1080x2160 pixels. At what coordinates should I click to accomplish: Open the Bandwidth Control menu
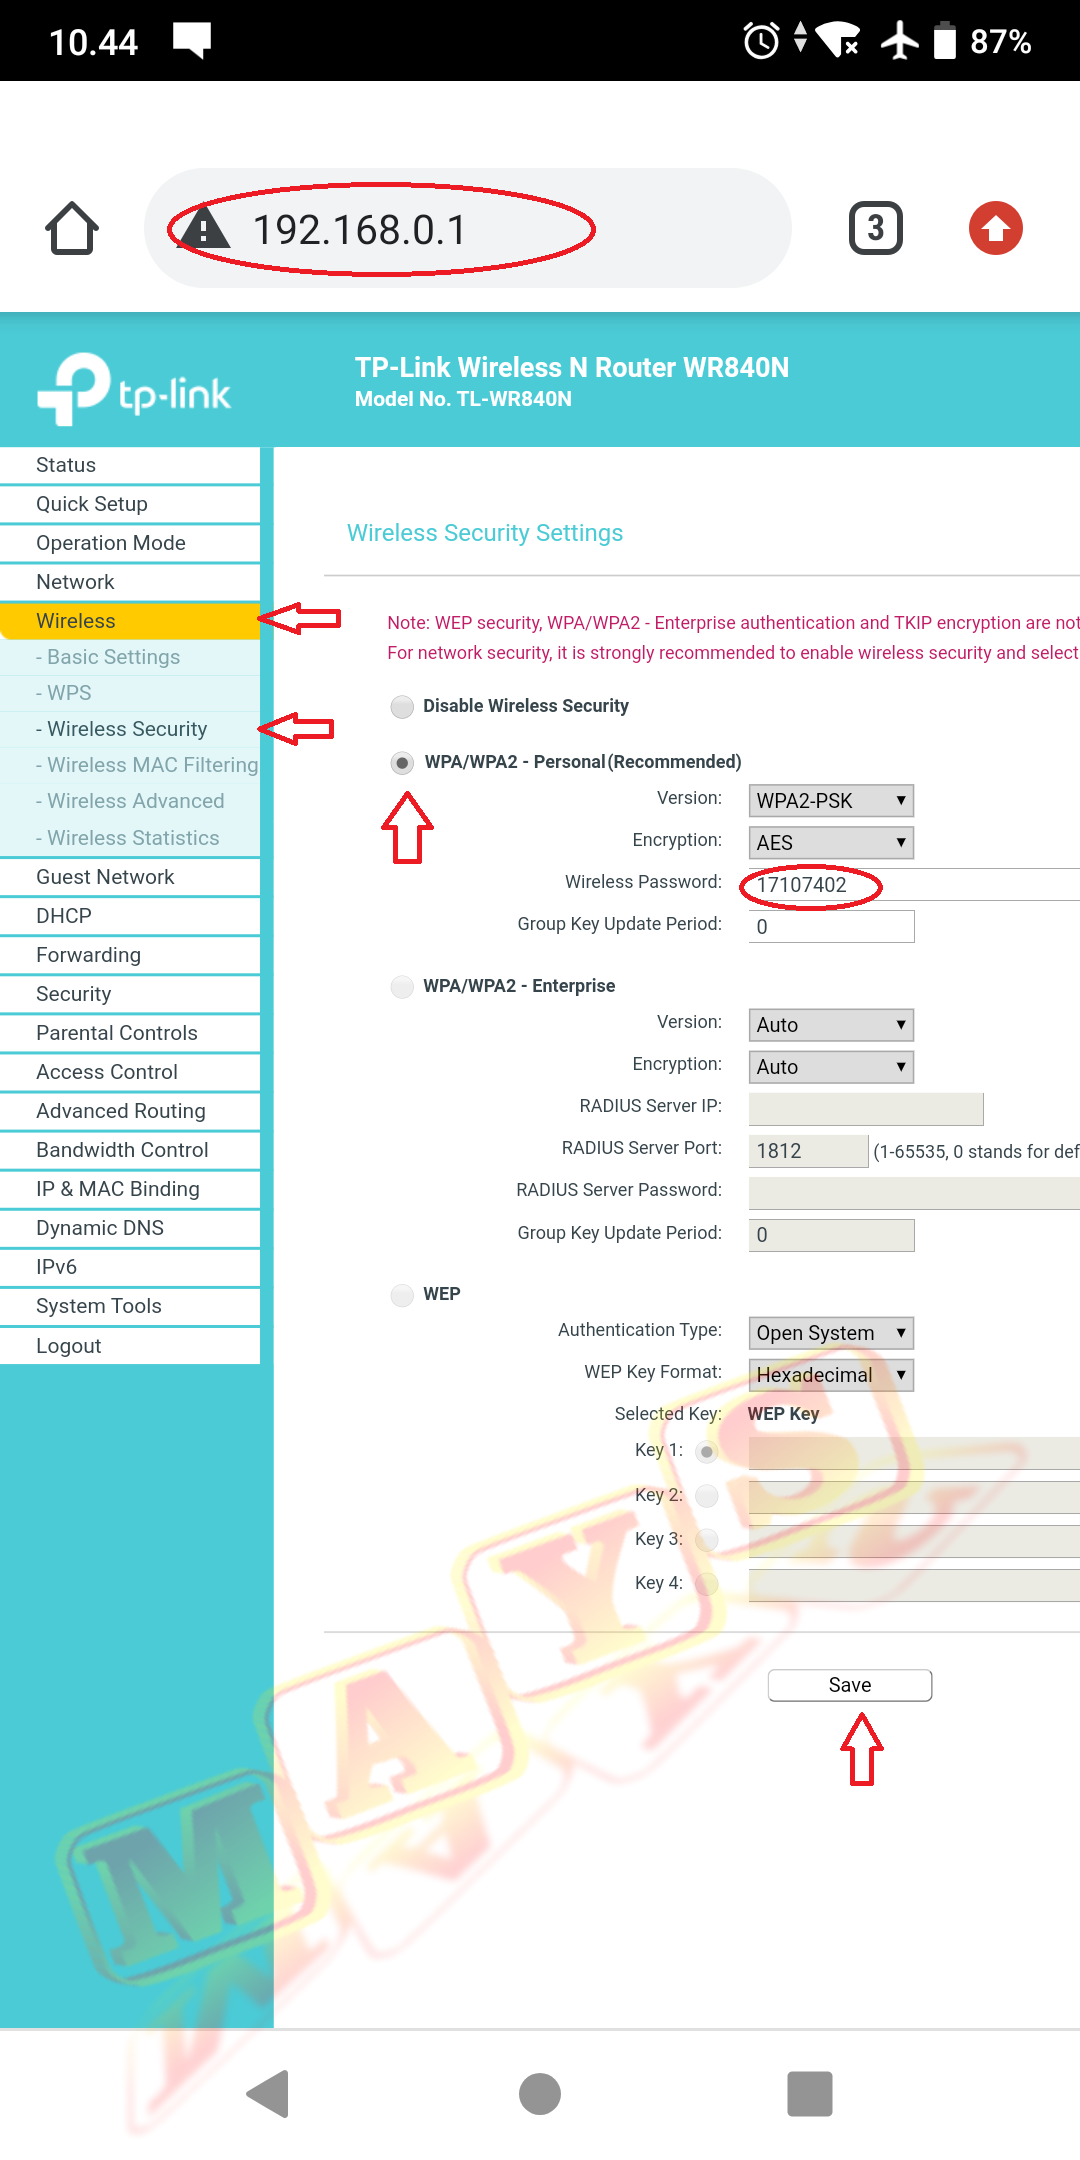pyautogui.click(x=130, y=1150)
